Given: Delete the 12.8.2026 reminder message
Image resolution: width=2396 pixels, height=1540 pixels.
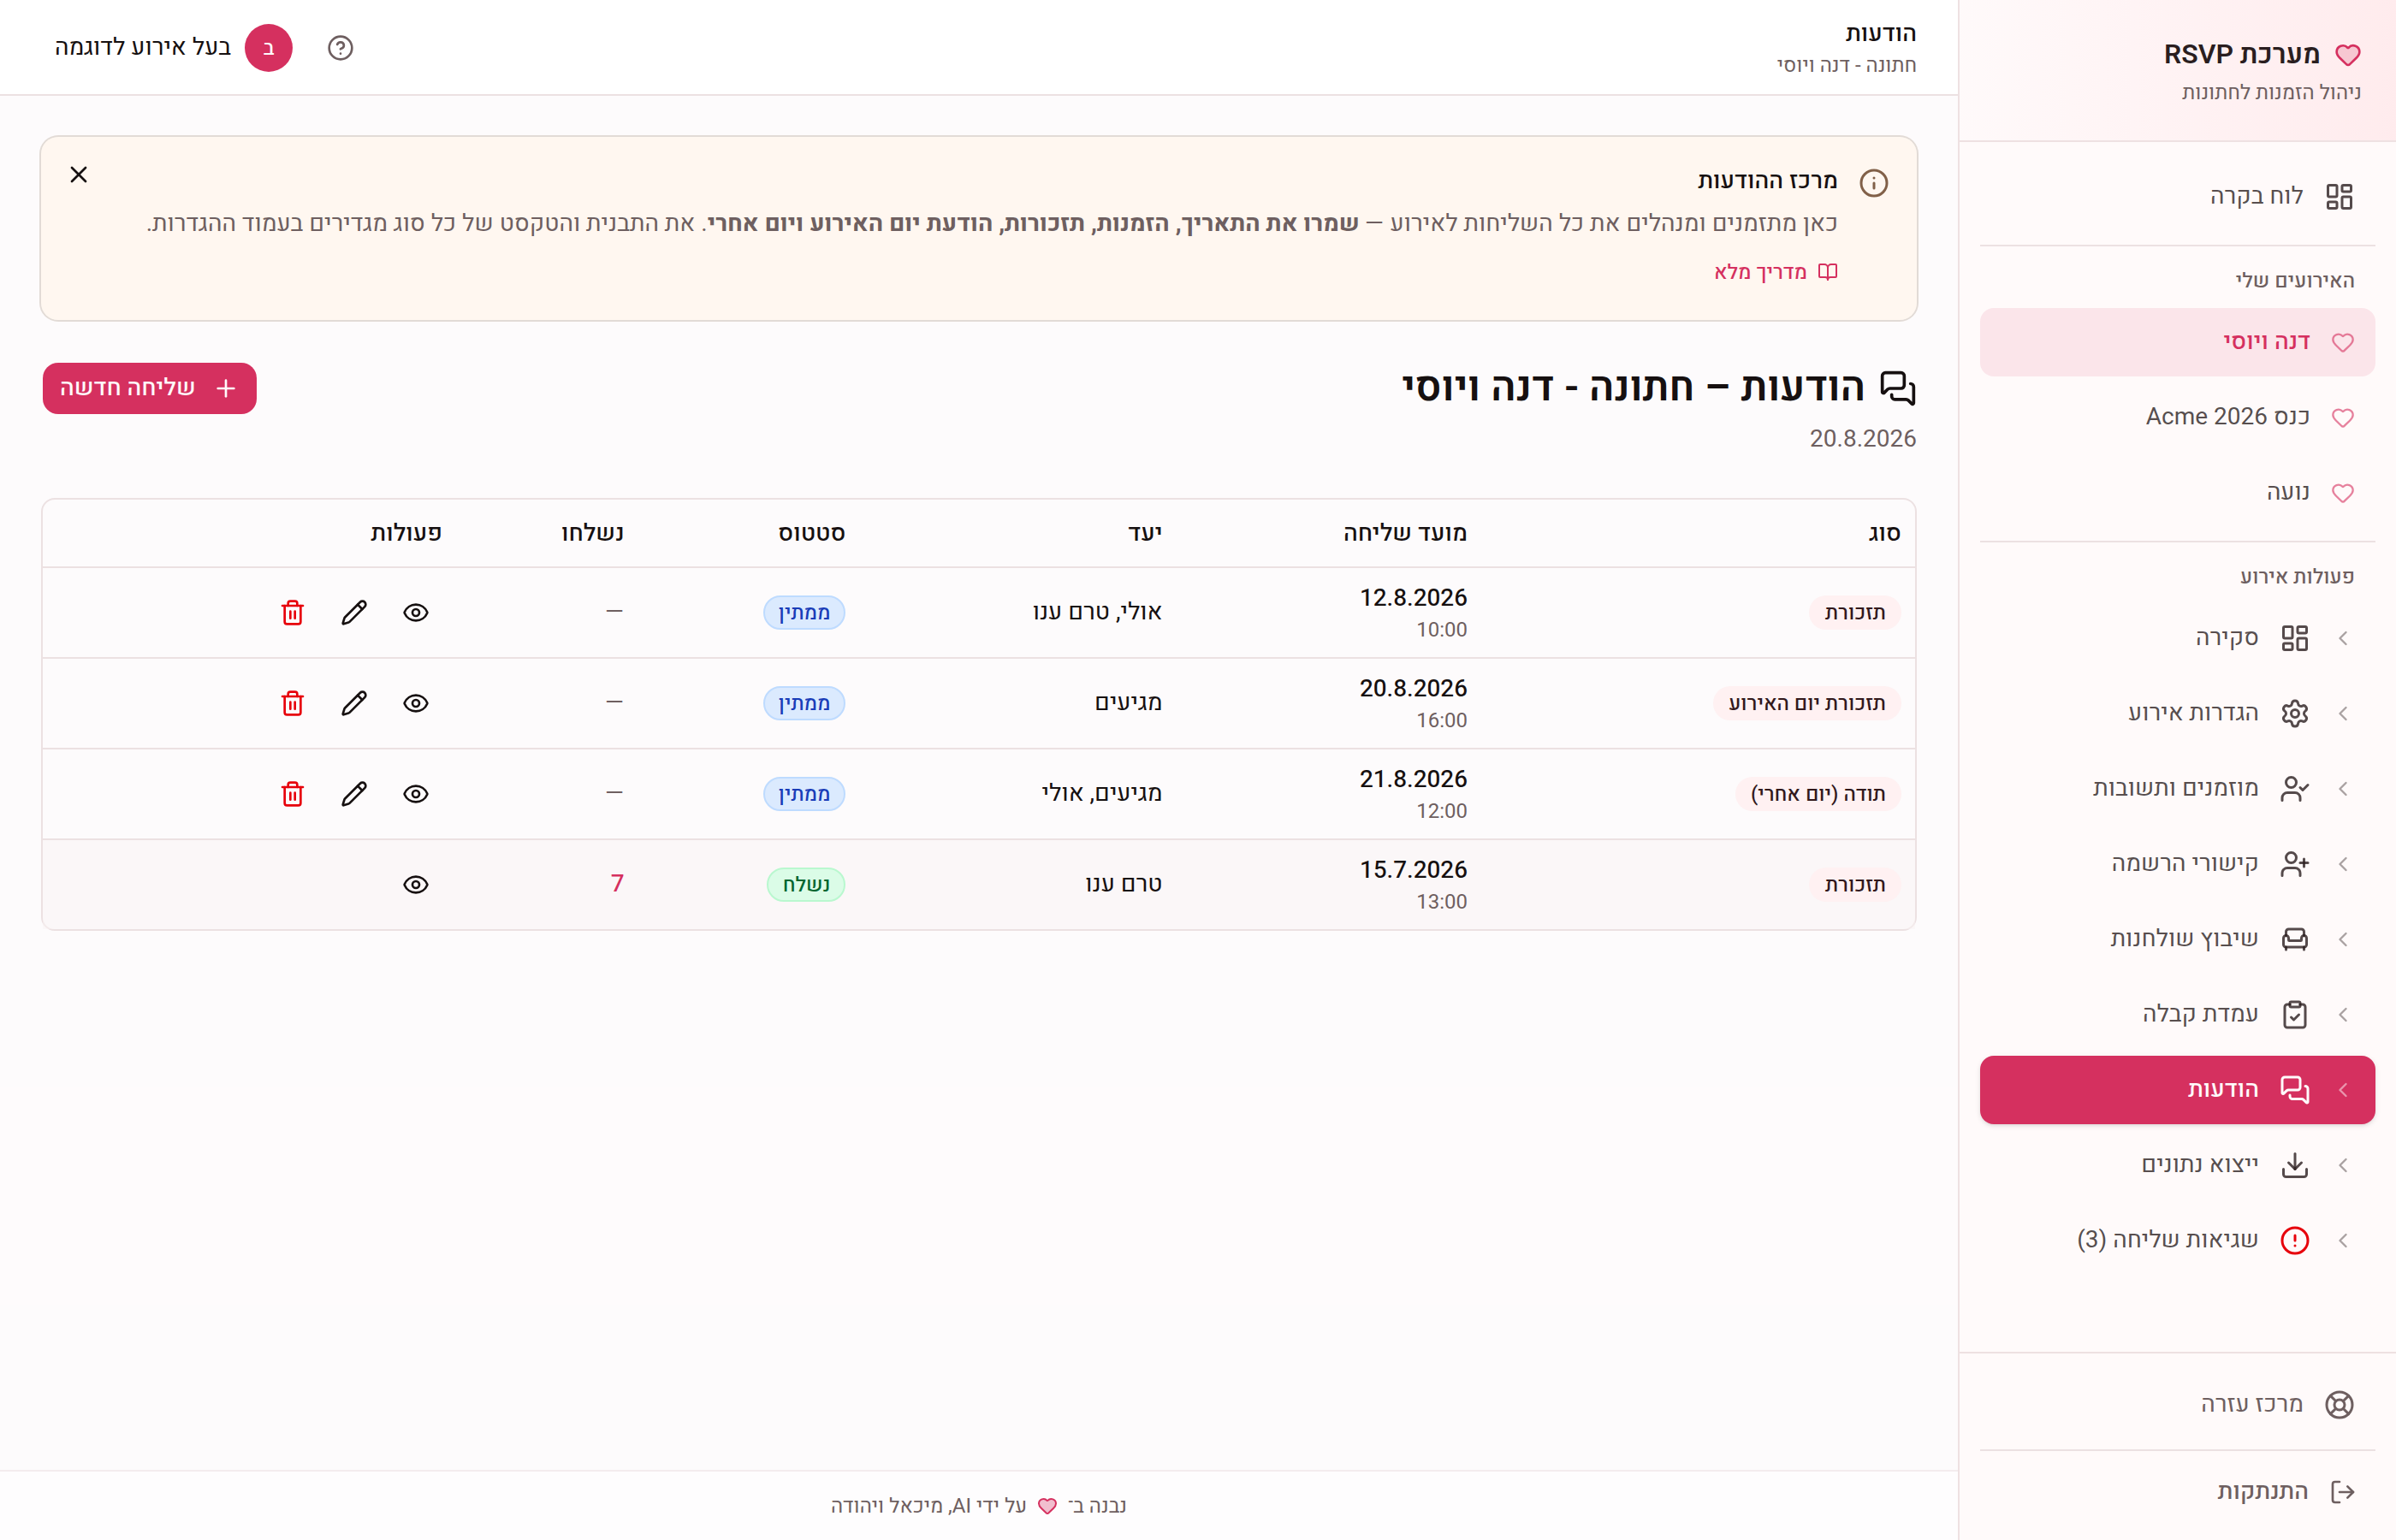Looking at the screenshot, I should click(x=292, y=613).
